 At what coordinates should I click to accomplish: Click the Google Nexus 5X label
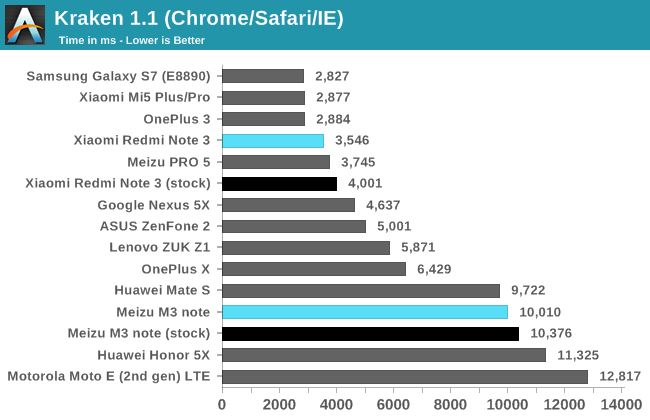click(x=154, y=205)
